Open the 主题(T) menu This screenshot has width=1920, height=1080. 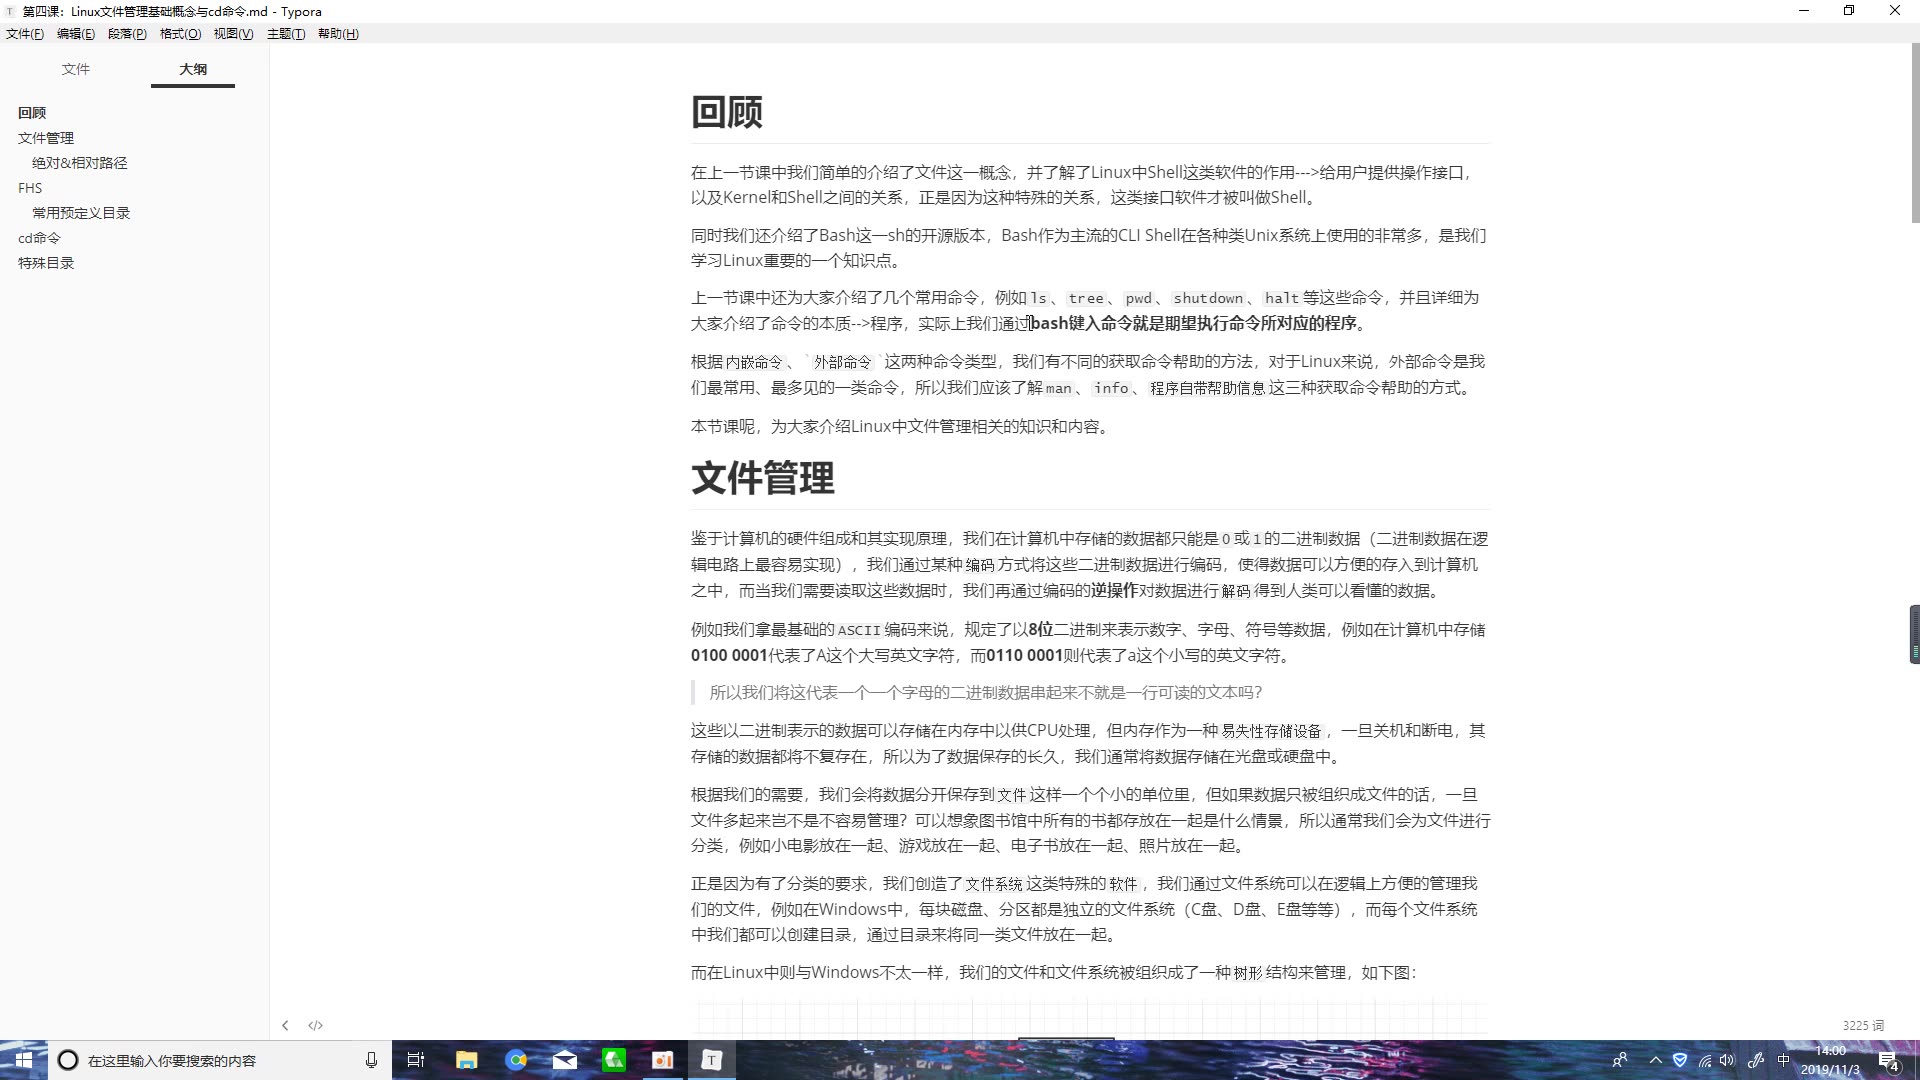286,34
